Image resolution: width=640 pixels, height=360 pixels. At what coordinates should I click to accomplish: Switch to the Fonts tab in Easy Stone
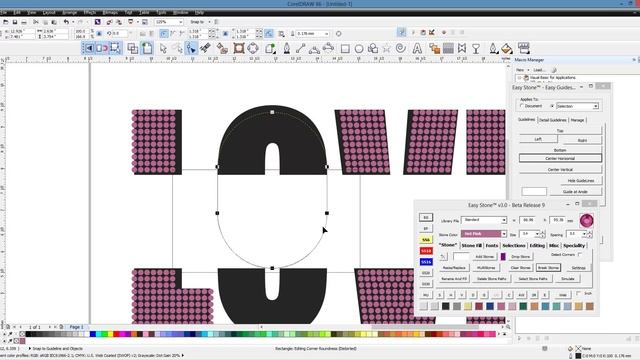point(492,245)
